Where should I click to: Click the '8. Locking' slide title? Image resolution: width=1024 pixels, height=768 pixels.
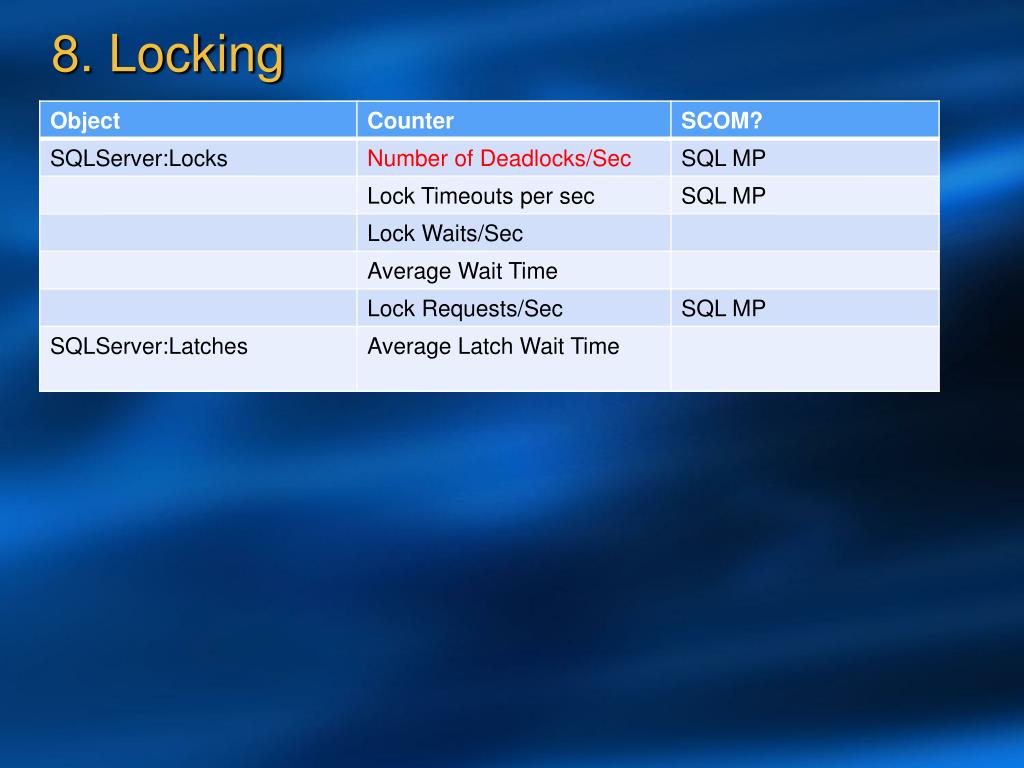point(168,56)
